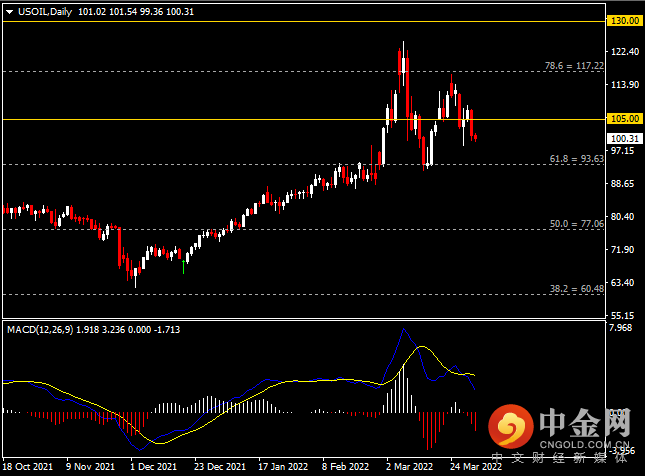Click the price axis value 80.40
The image size is (645, 476).
point(622,216)
